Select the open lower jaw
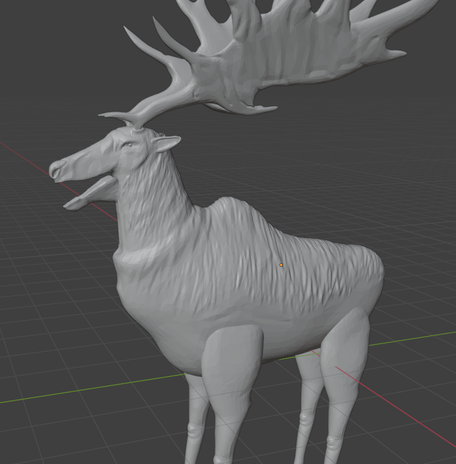This screenshot has height=464, width=456. (x=88, y=195)
